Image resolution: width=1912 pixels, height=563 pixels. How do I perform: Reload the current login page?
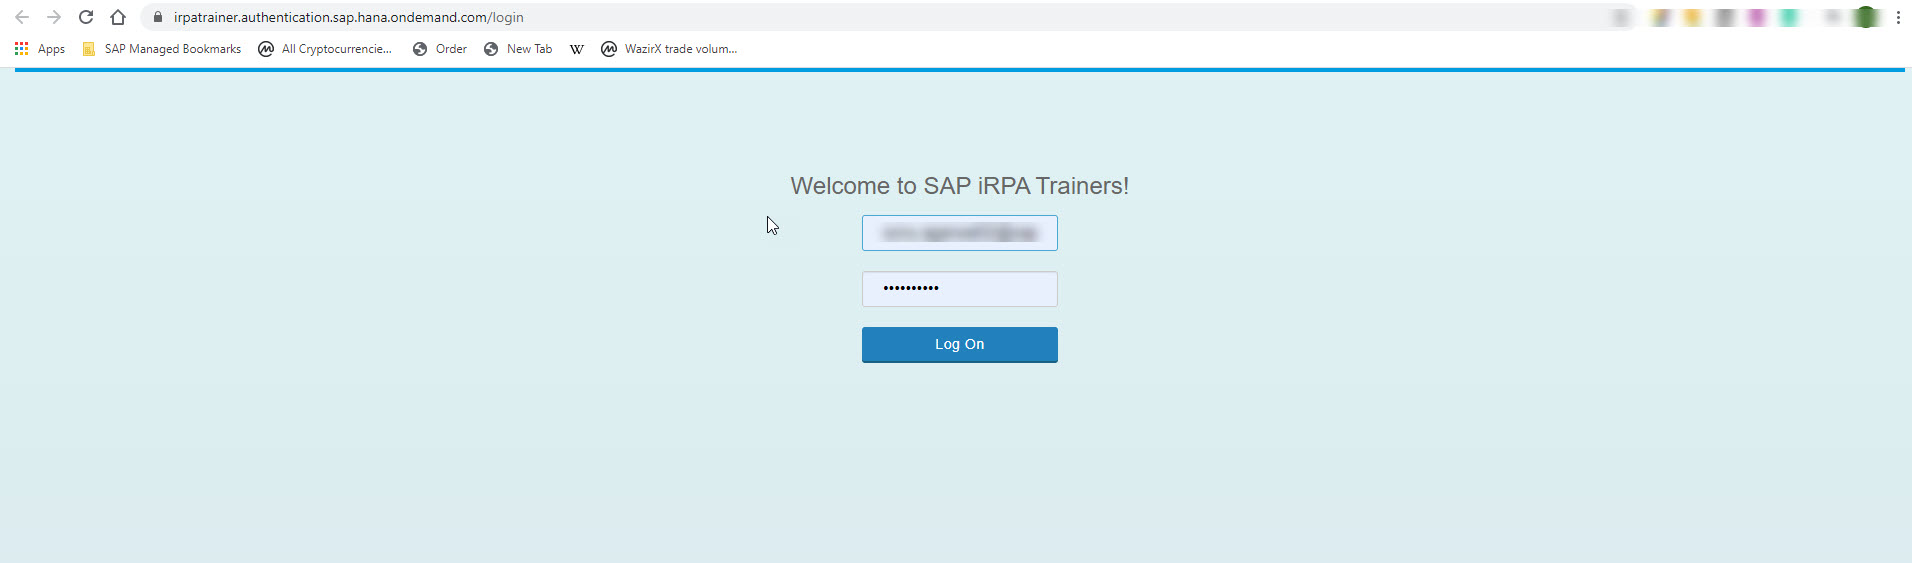[x=86, y=17]
